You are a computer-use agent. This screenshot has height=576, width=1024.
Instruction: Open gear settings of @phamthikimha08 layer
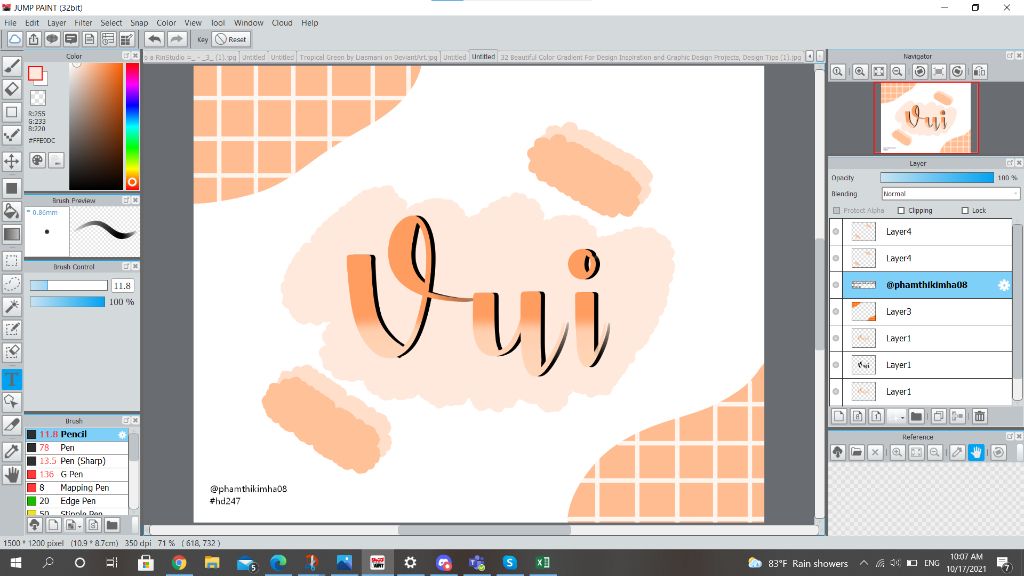[x=1004, y=285]
